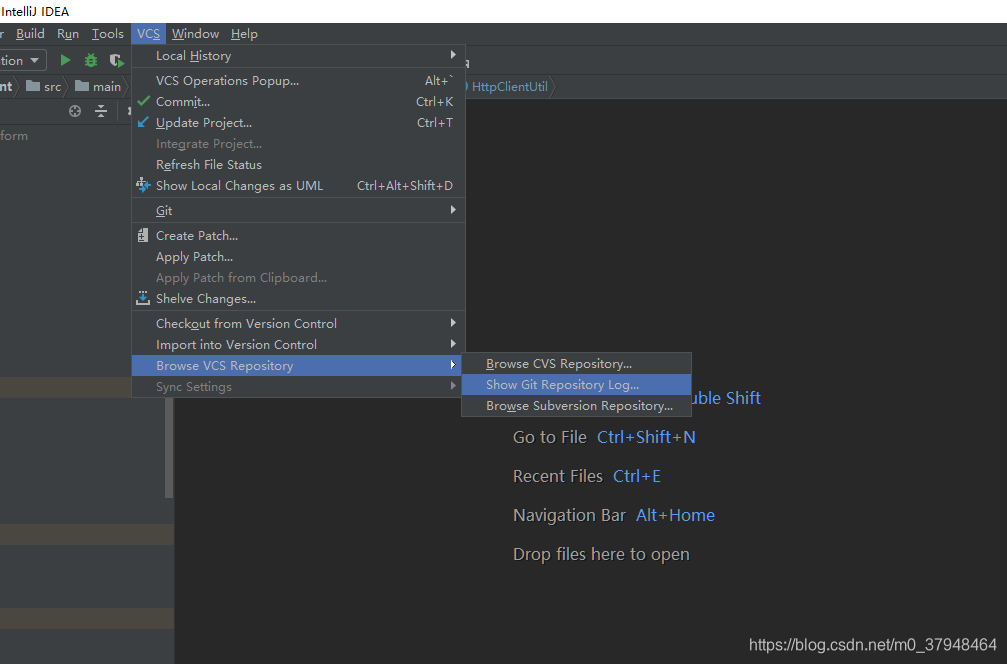The width and height of the screenshot is (1007, 664).
Task: Click the main folder breadcrumb
Action: (x=98, y=87)
